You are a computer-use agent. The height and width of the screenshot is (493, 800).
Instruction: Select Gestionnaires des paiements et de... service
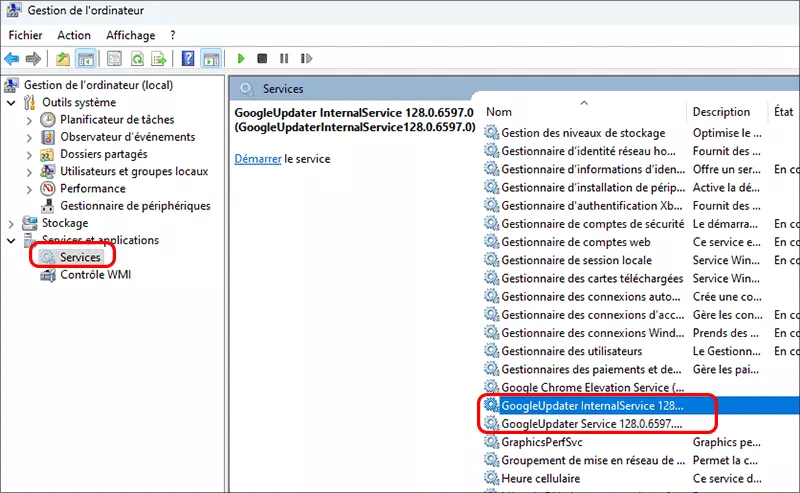coord(591,369)
